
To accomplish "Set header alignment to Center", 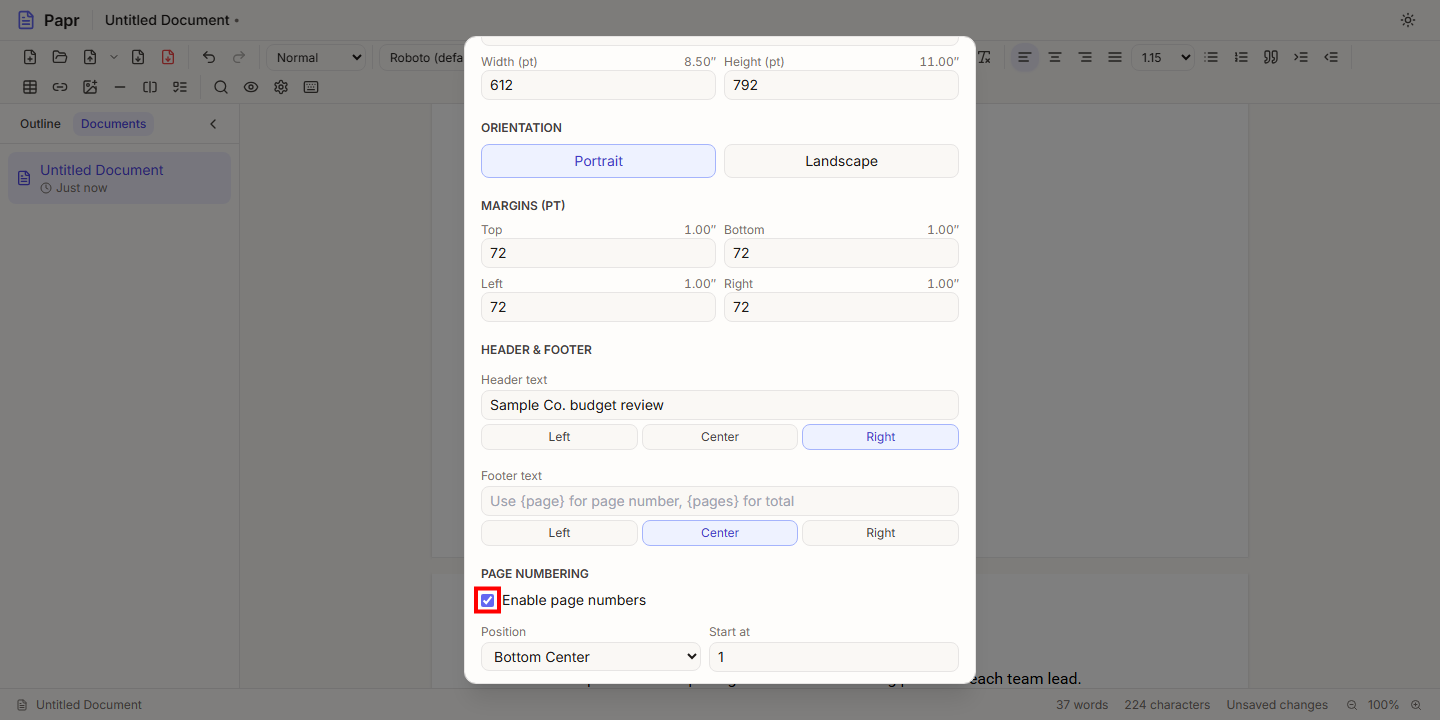I will [x=720, y=437].
